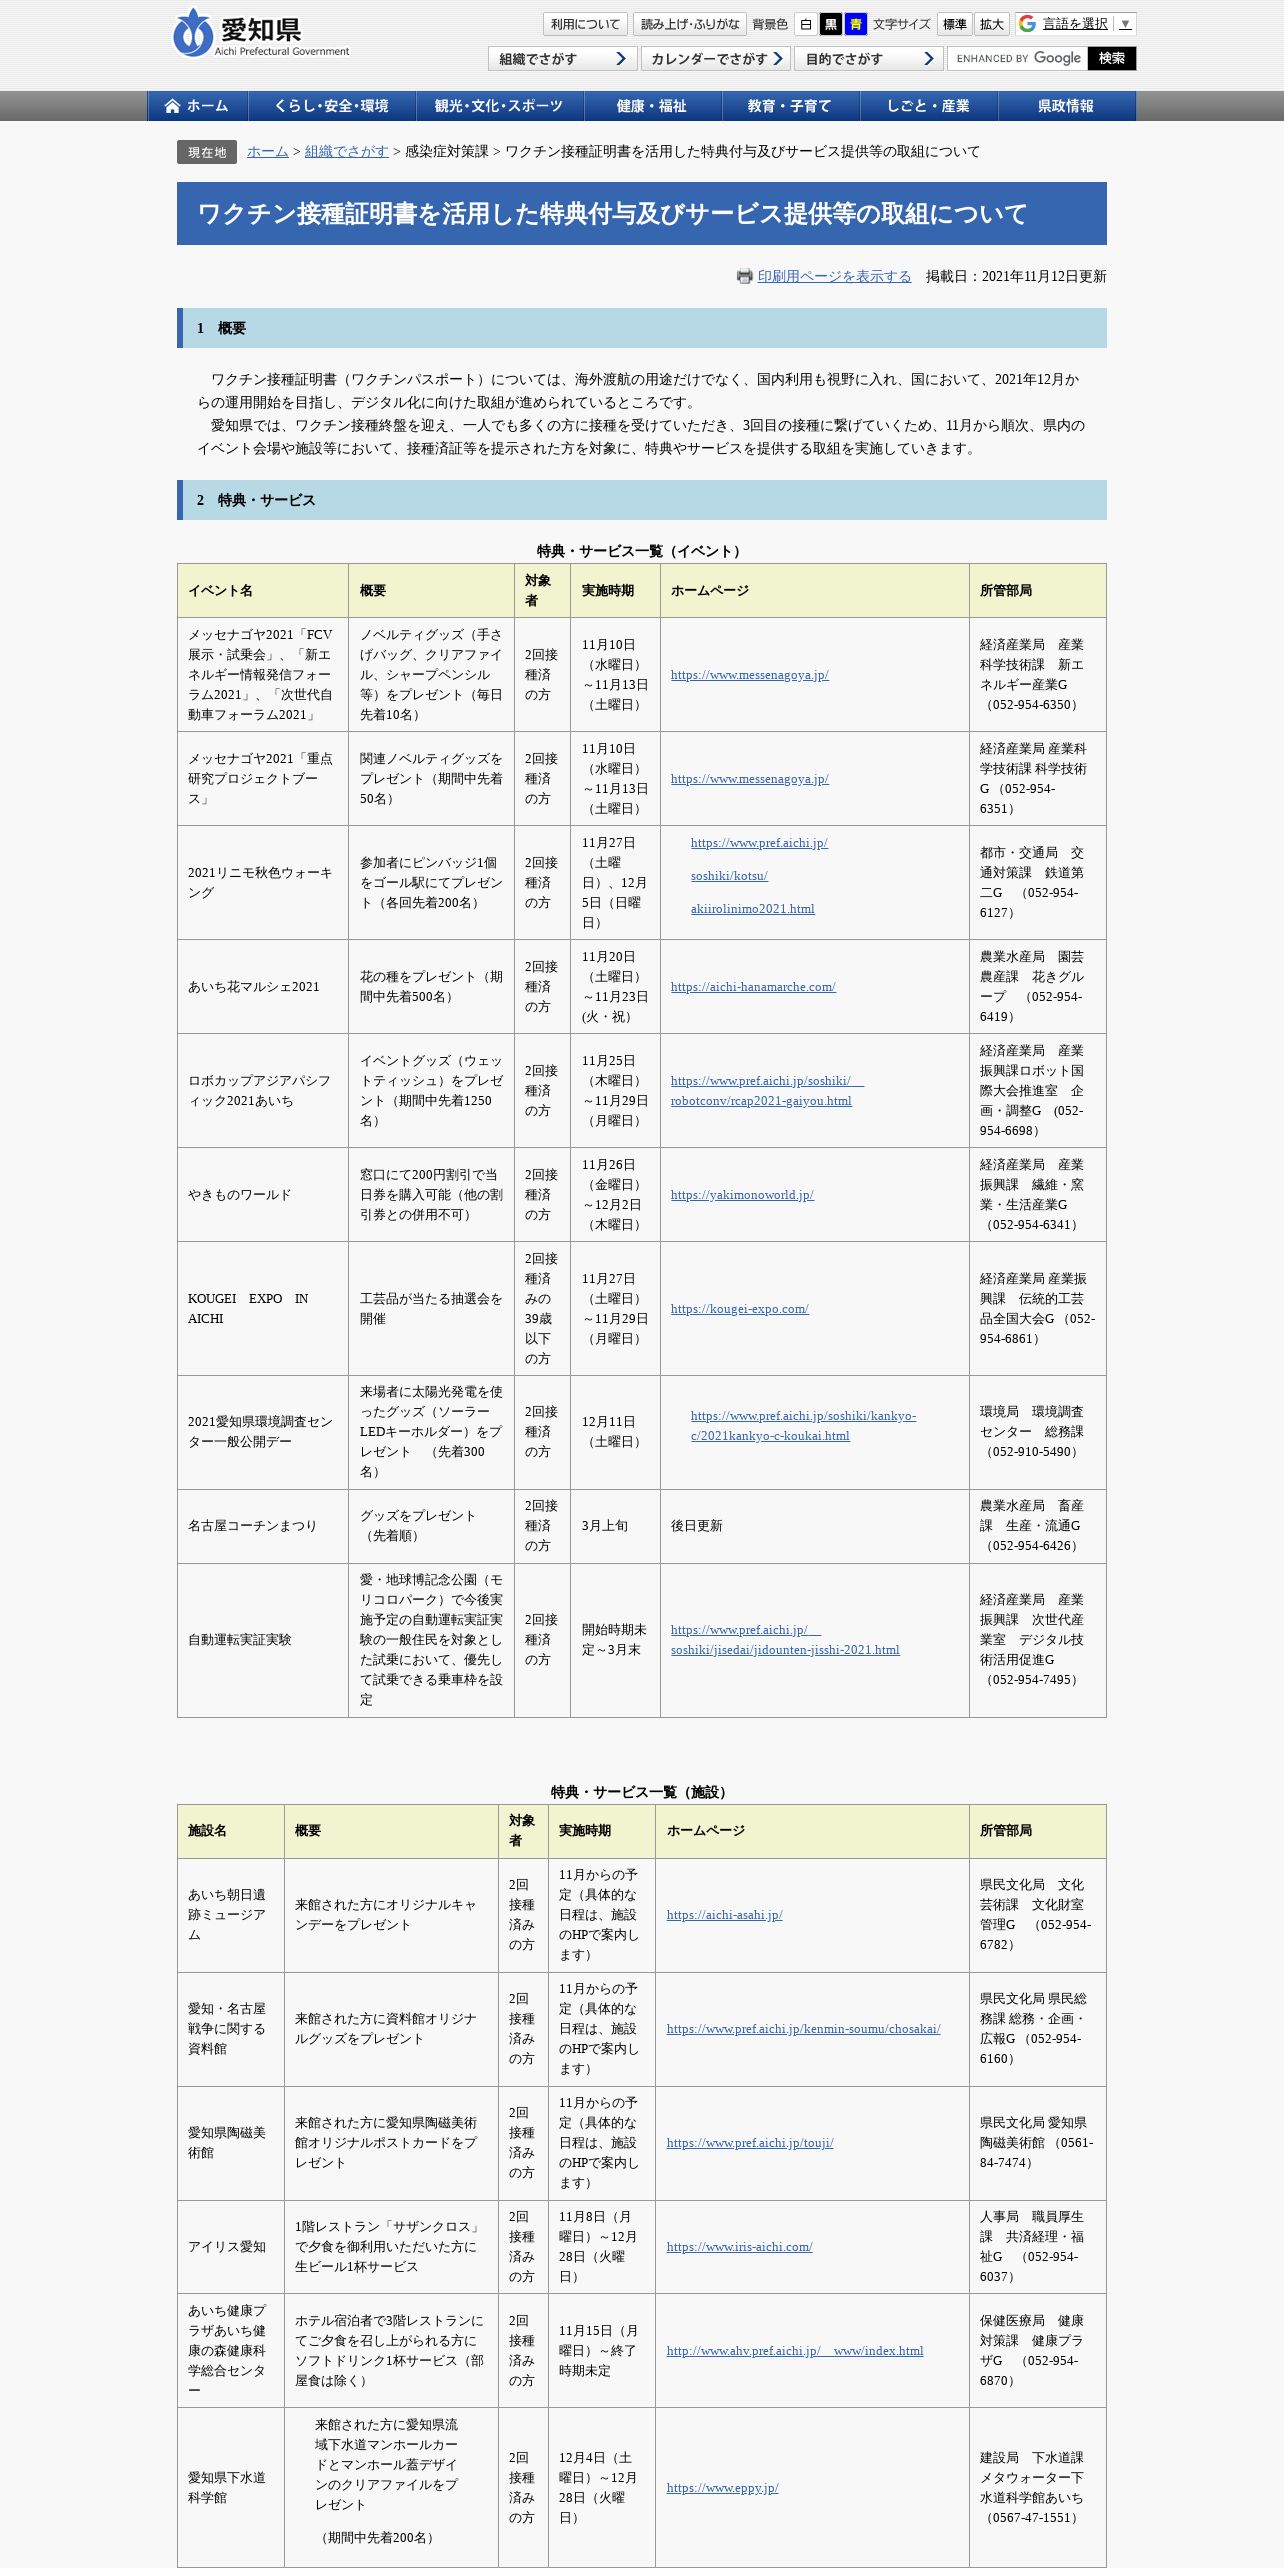Open 健康・福祉 menu
This screenshot has height=2568, width=1284.
(x=652, y=106)
